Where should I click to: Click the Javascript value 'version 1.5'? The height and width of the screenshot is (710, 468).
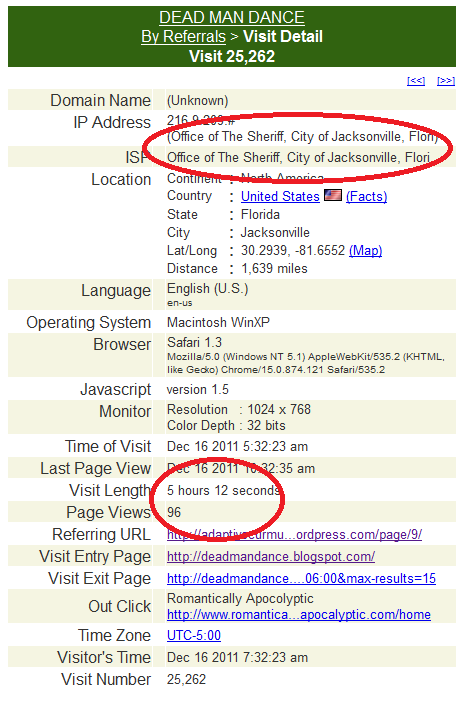point(198,390)
